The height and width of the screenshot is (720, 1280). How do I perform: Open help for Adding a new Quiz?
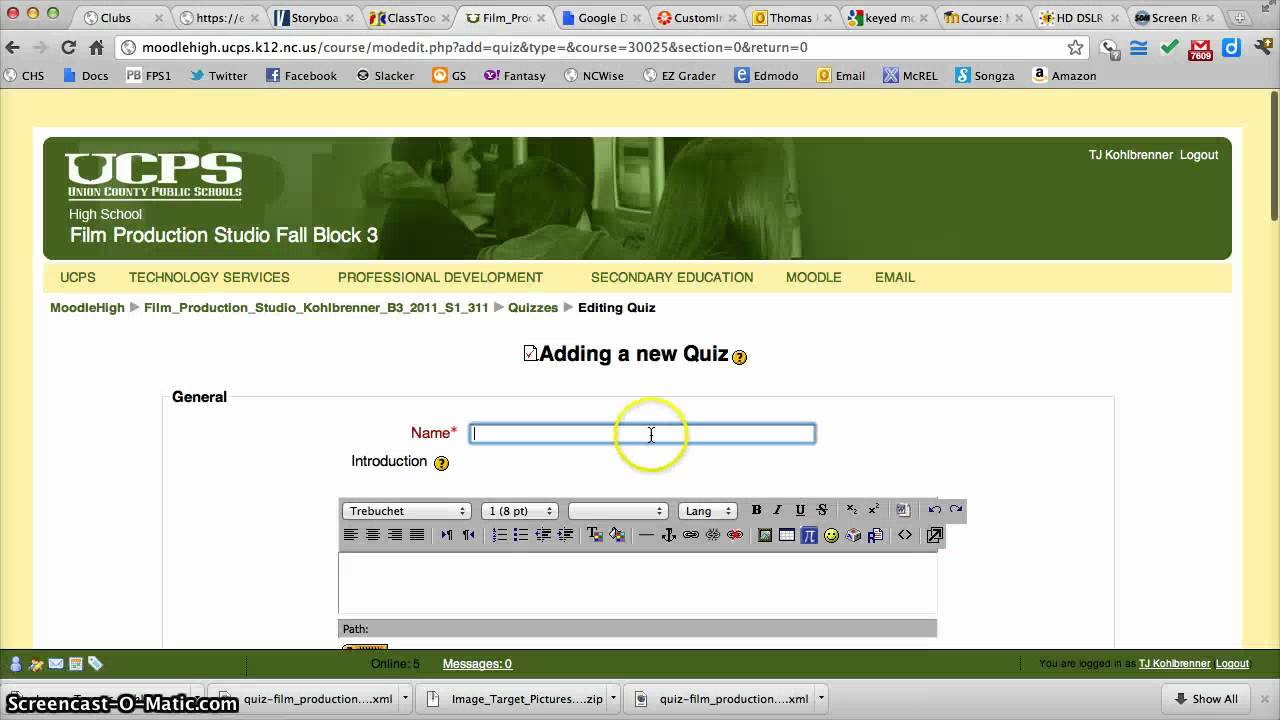739,357
